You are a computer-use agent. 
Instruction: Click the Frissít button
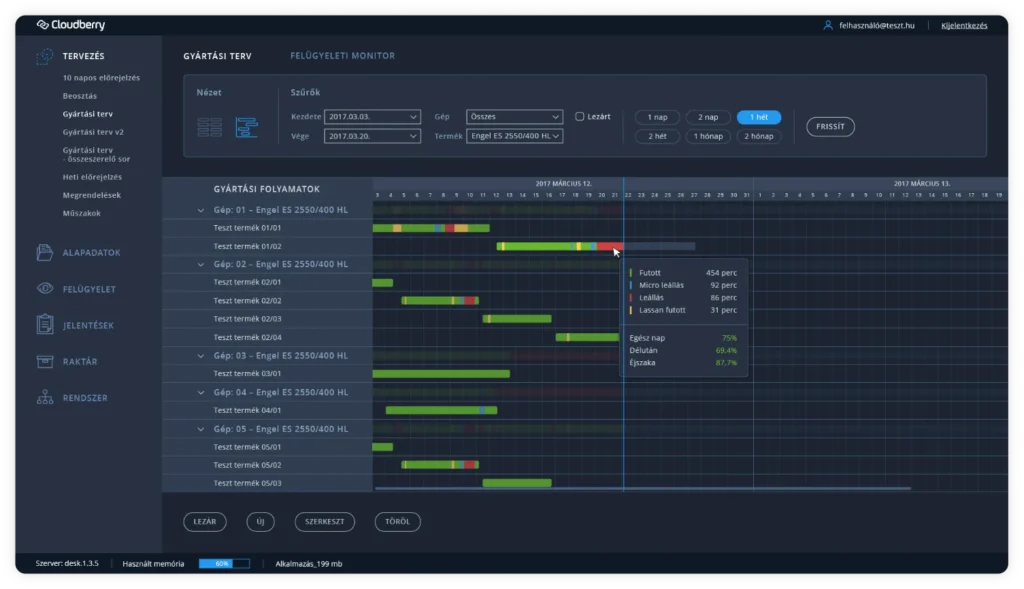(830, 127)
